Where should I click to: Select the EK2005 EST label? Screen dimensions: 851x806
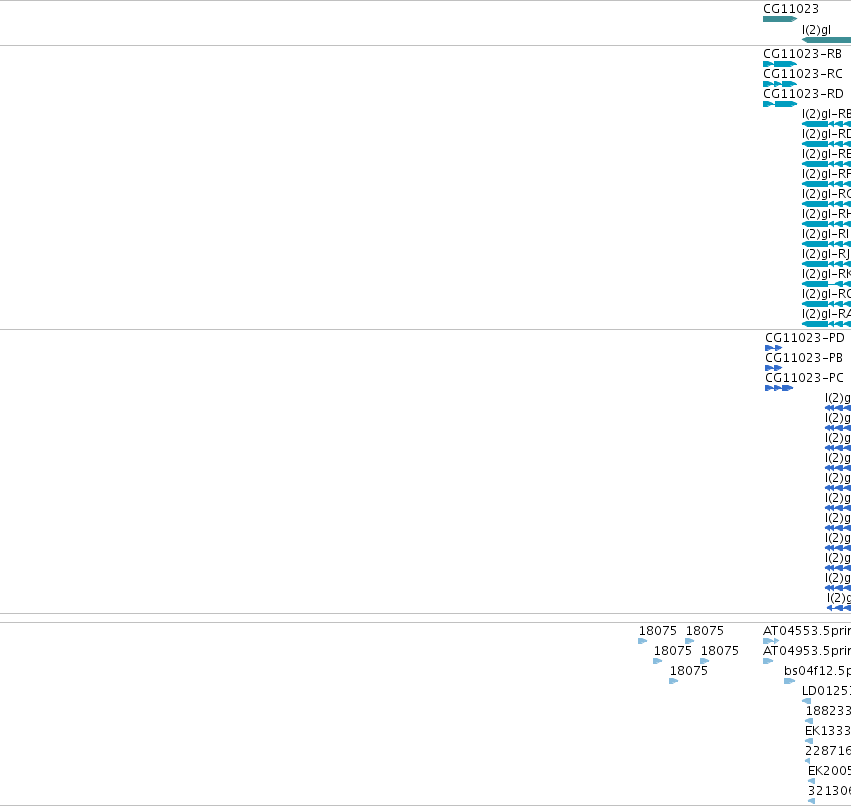tap(829, 771)
